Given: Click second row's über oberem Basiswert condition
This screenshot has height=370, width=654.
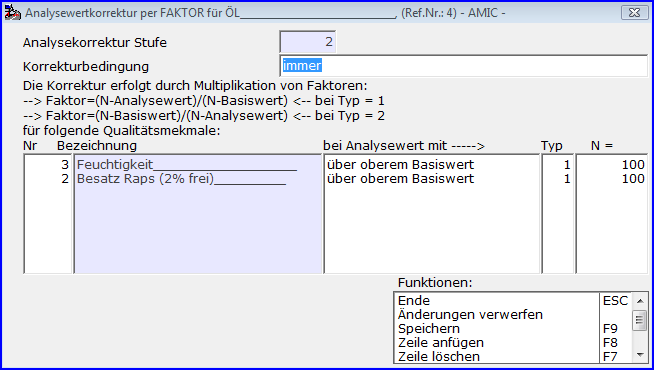Looking at the screenshot, I should pyautogui.click(x=400, y=179).
